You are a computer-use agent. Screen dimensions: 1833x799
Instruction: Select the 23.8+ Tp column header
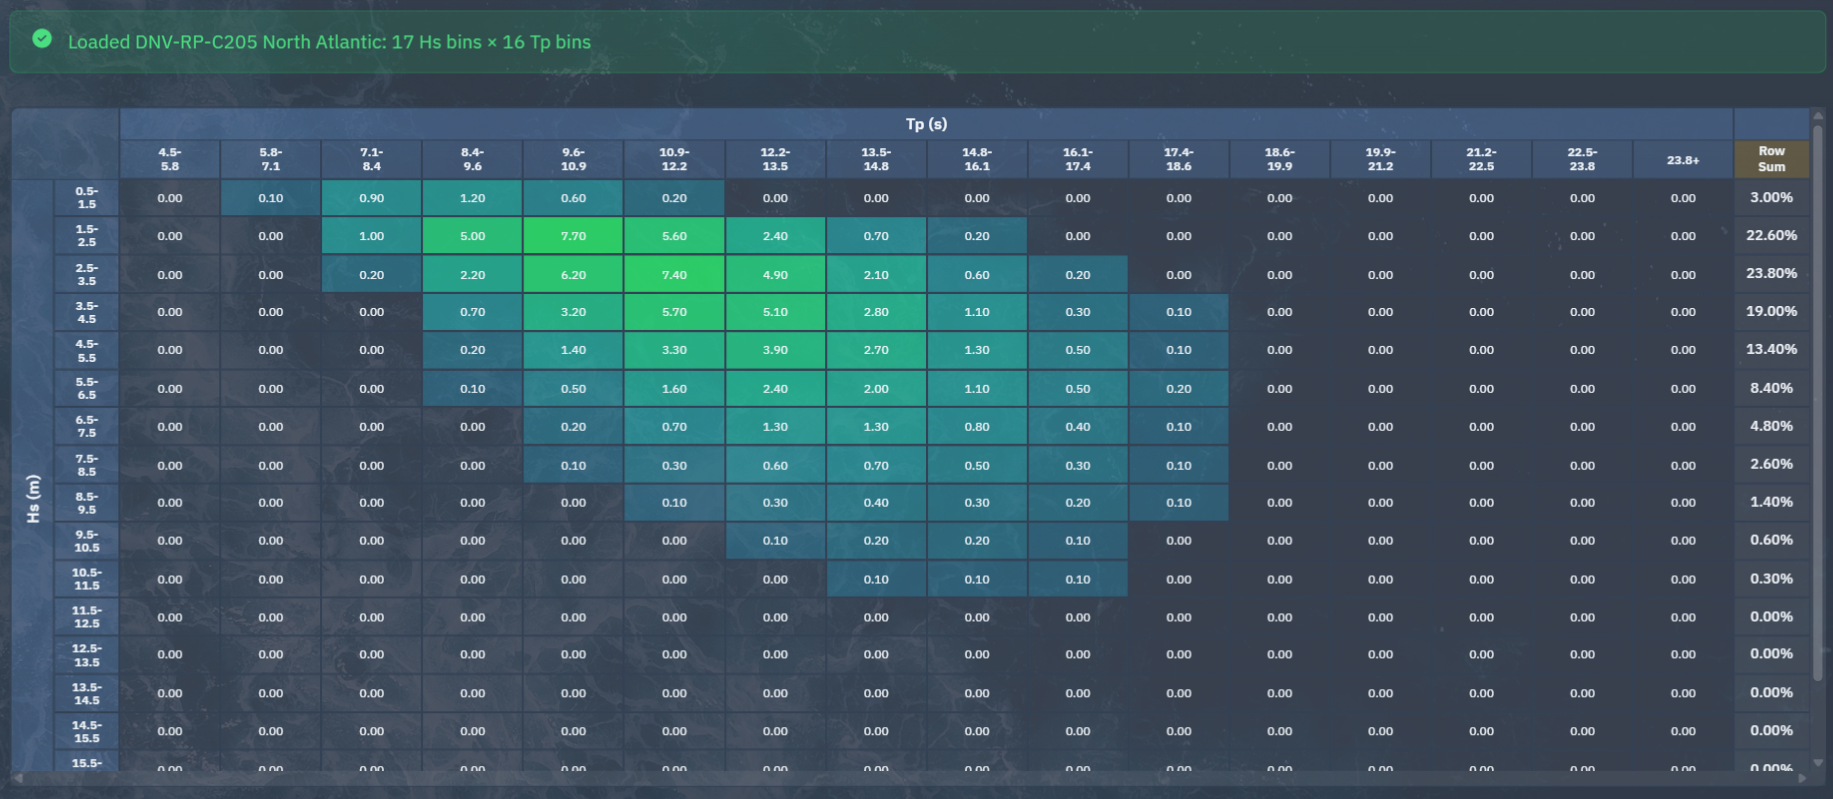click(1683, 159)
